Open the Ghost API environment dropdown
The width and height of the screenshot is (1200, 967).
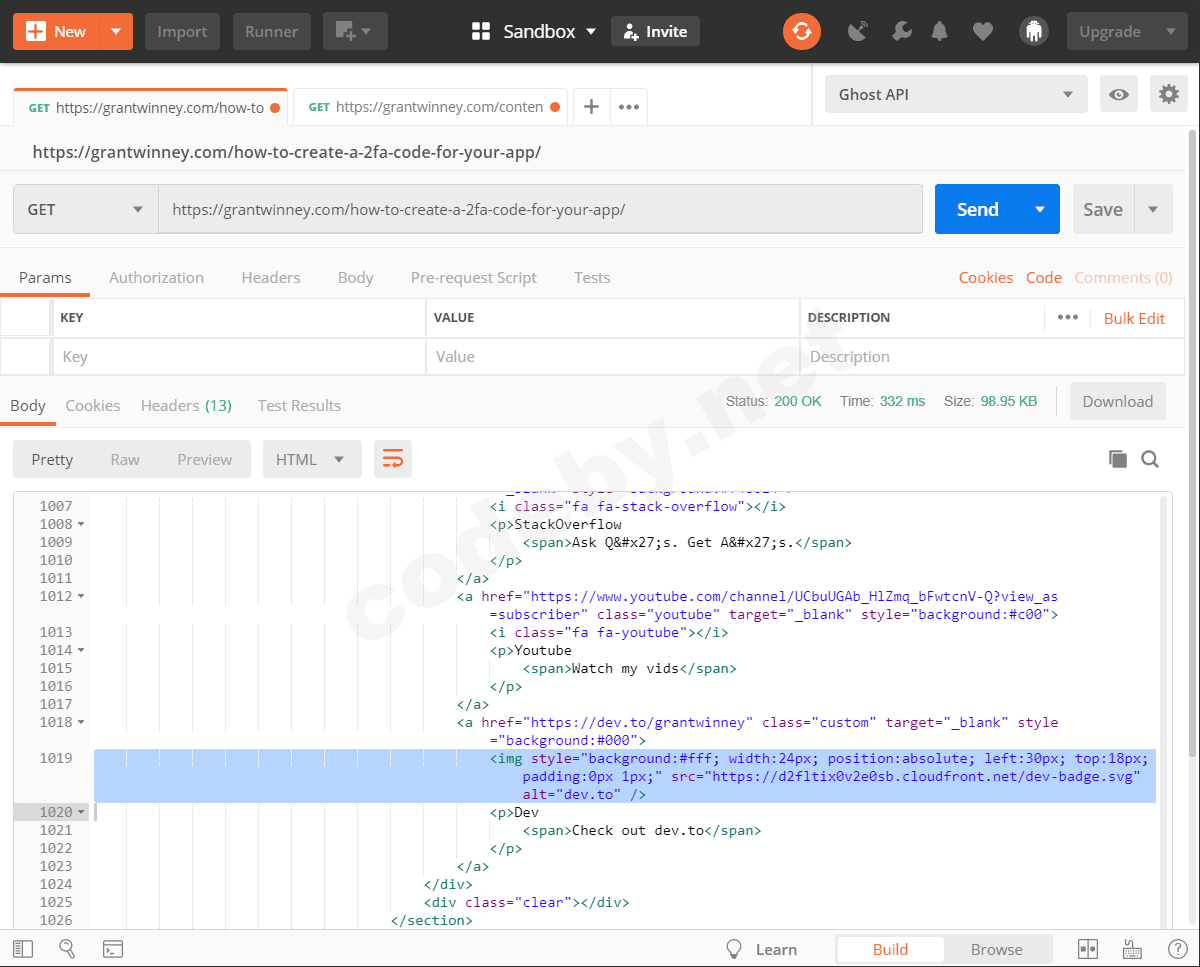coord(955,95)
